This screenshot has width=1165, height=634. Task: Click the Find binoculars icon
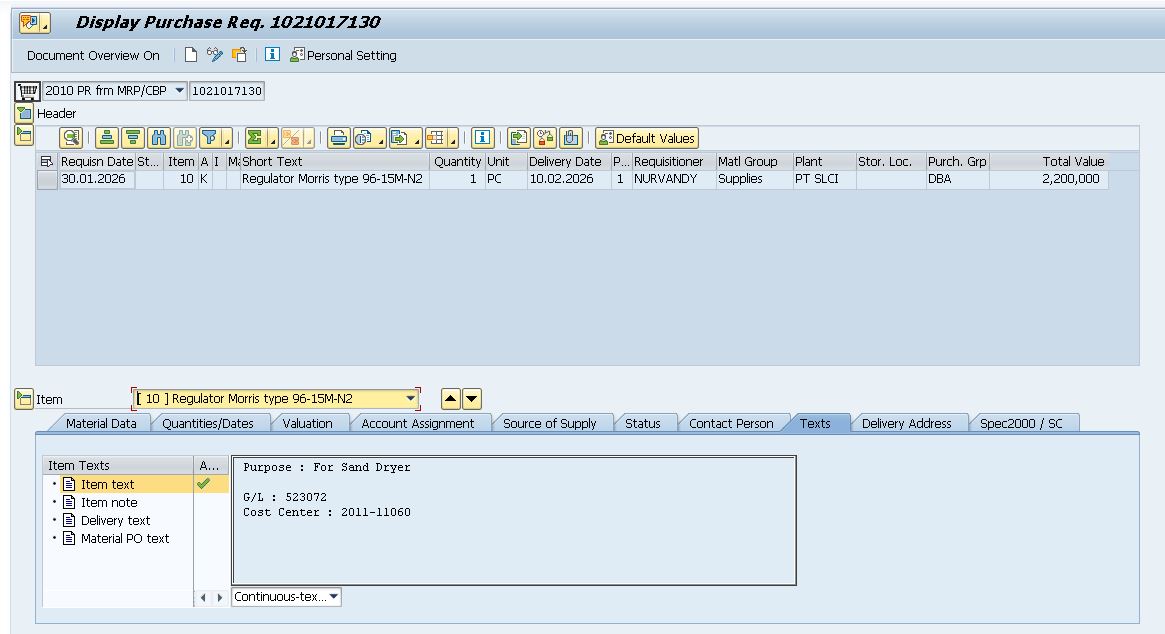tap(158, 138)
